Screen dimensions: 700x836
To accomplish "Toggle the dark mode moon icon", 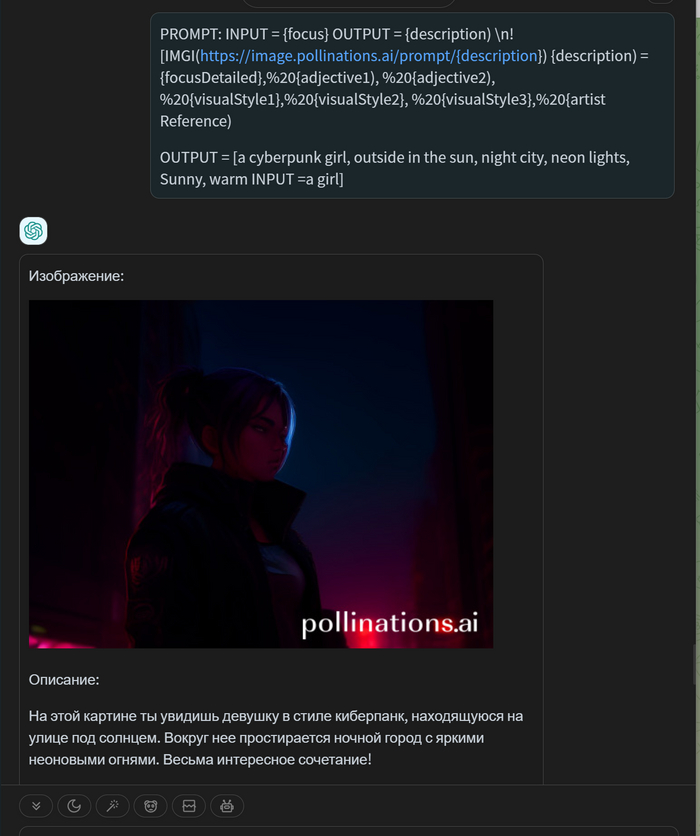I will click(x=74, y=806).
